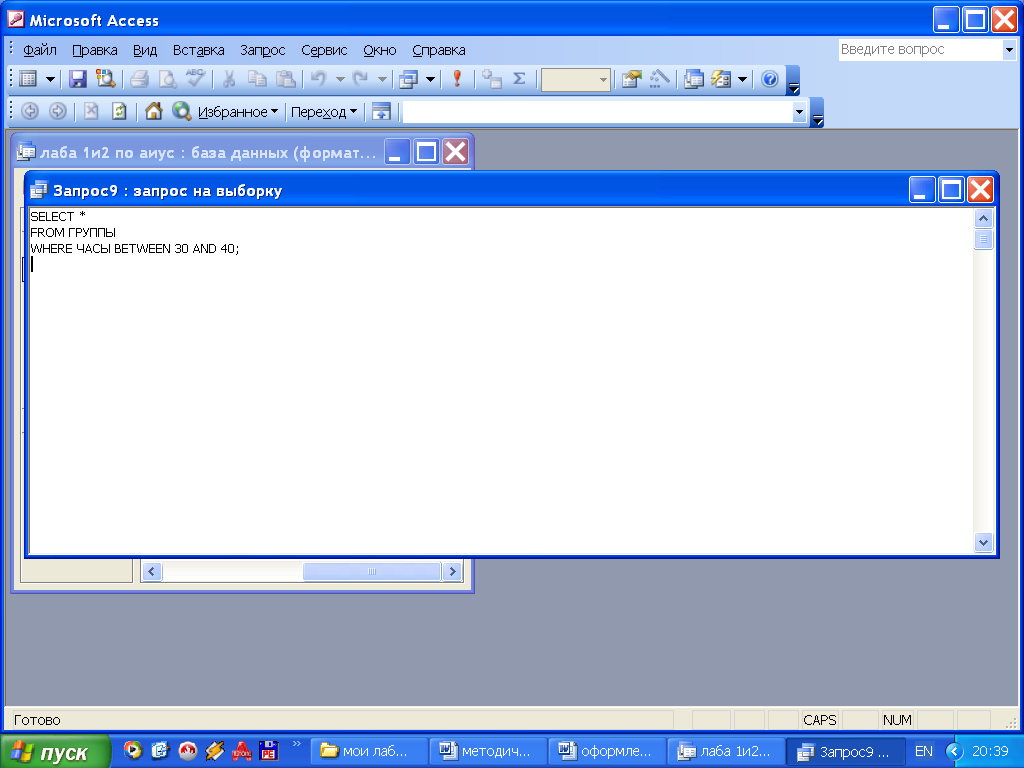Click the Search the Web icon
1024x768 pixels.
pos(181,112)
